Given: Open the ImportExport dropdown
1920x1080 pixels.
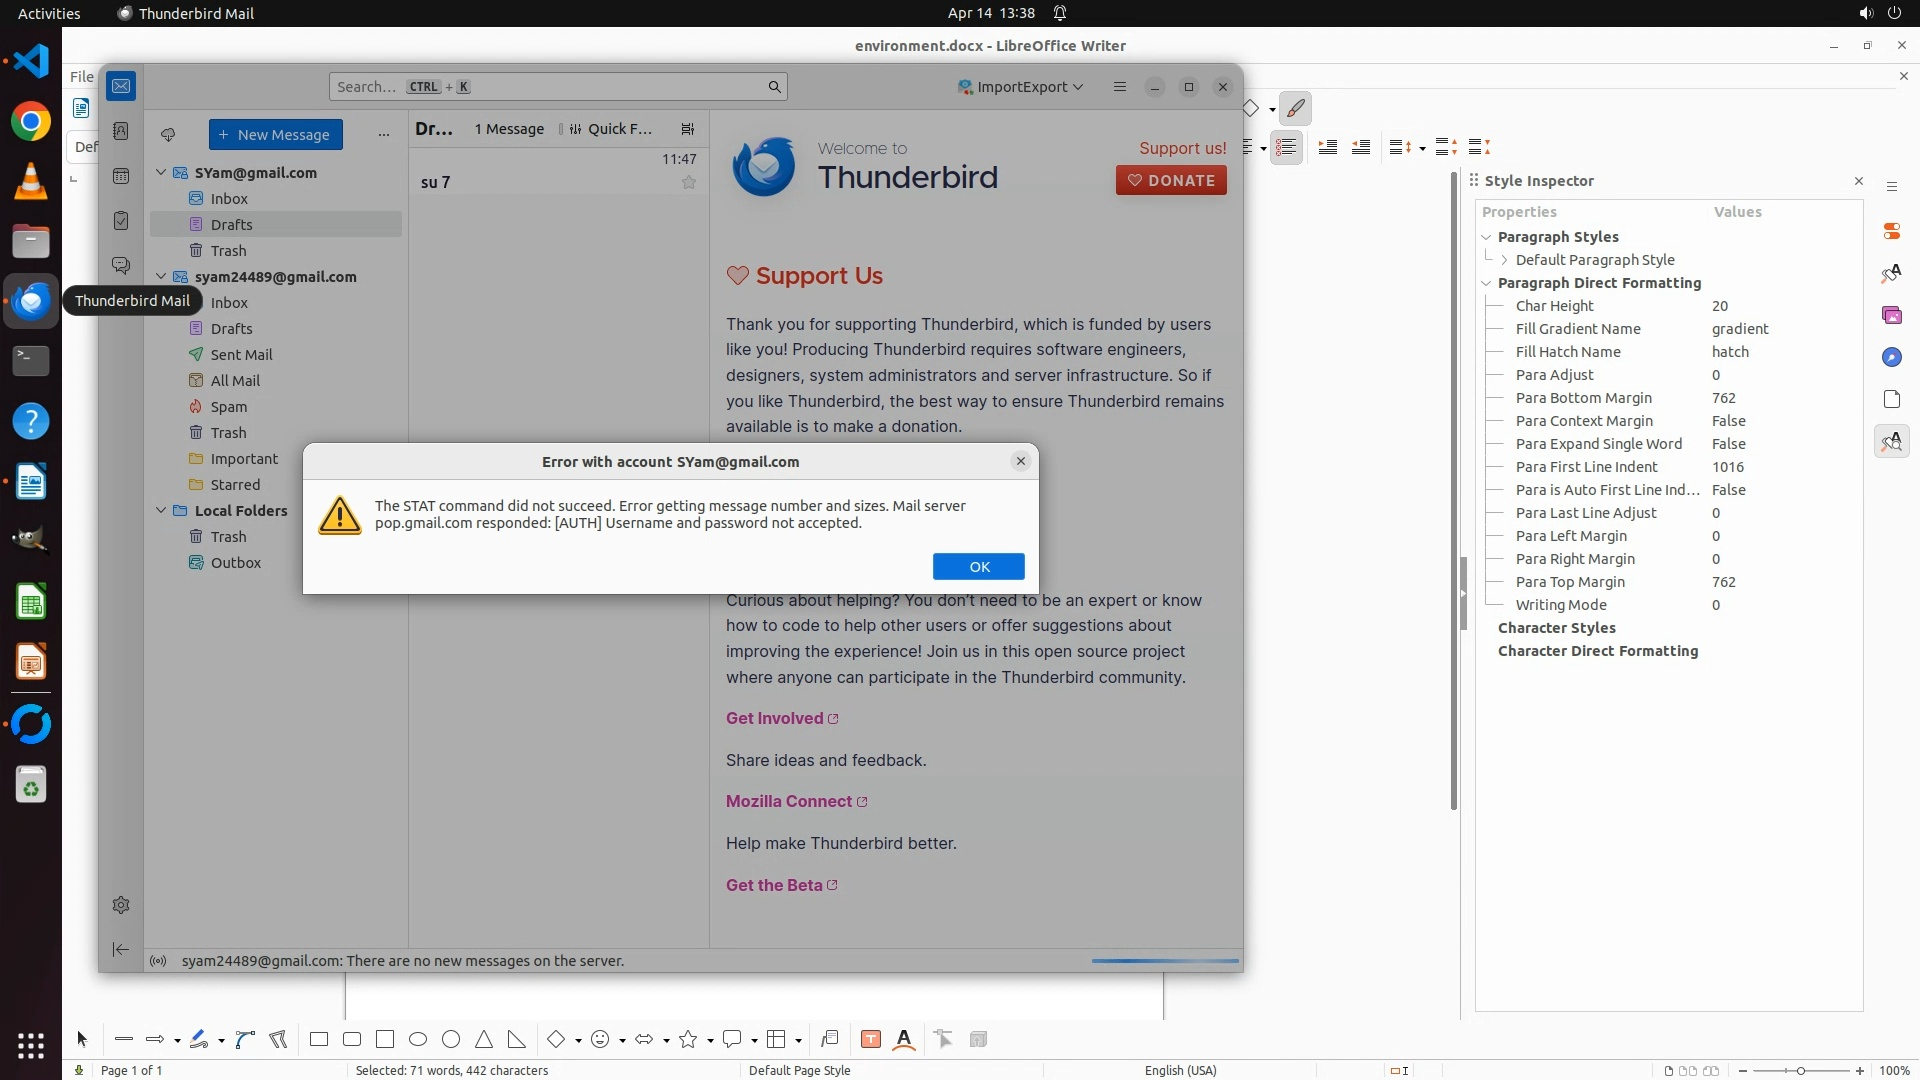Looking at the screenshot, I should [x=1020, y=87].
